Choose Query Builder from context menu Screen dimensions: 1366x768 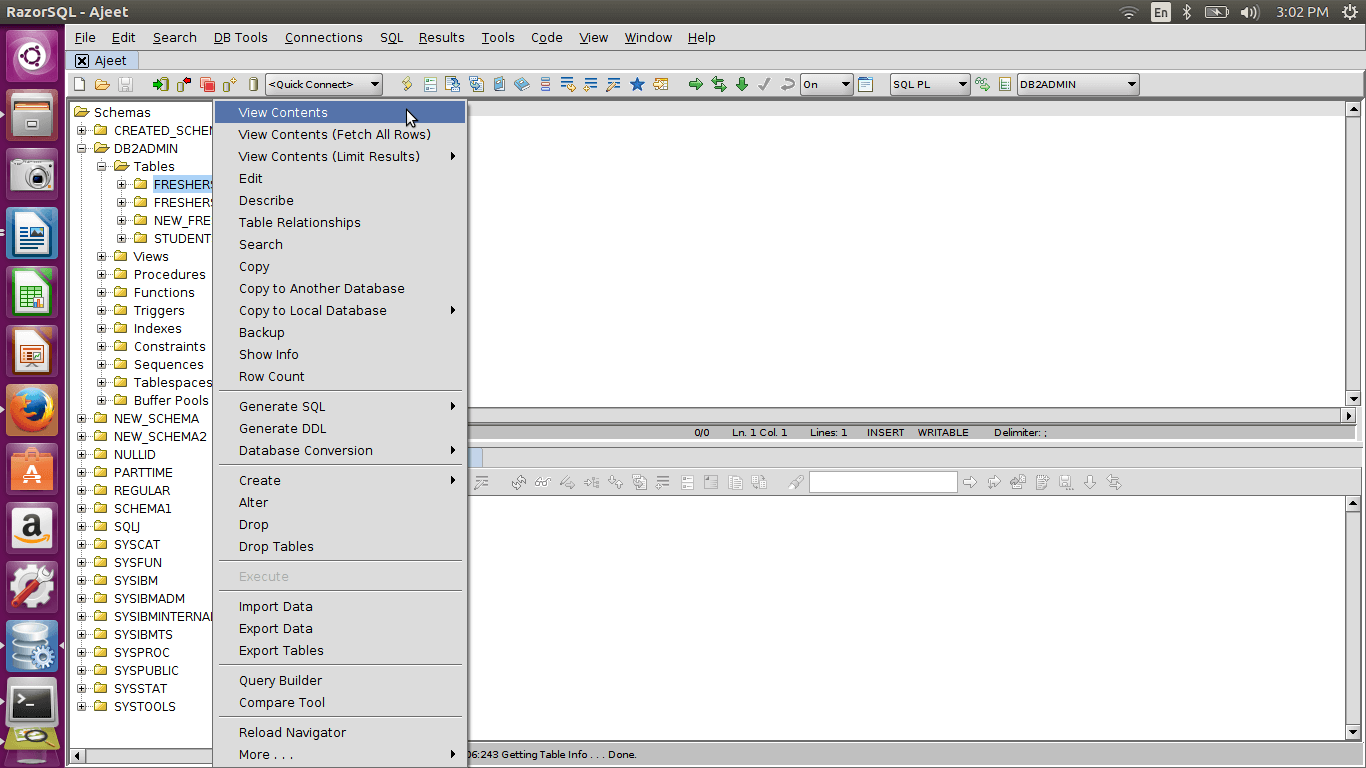(x=340, y=681)
